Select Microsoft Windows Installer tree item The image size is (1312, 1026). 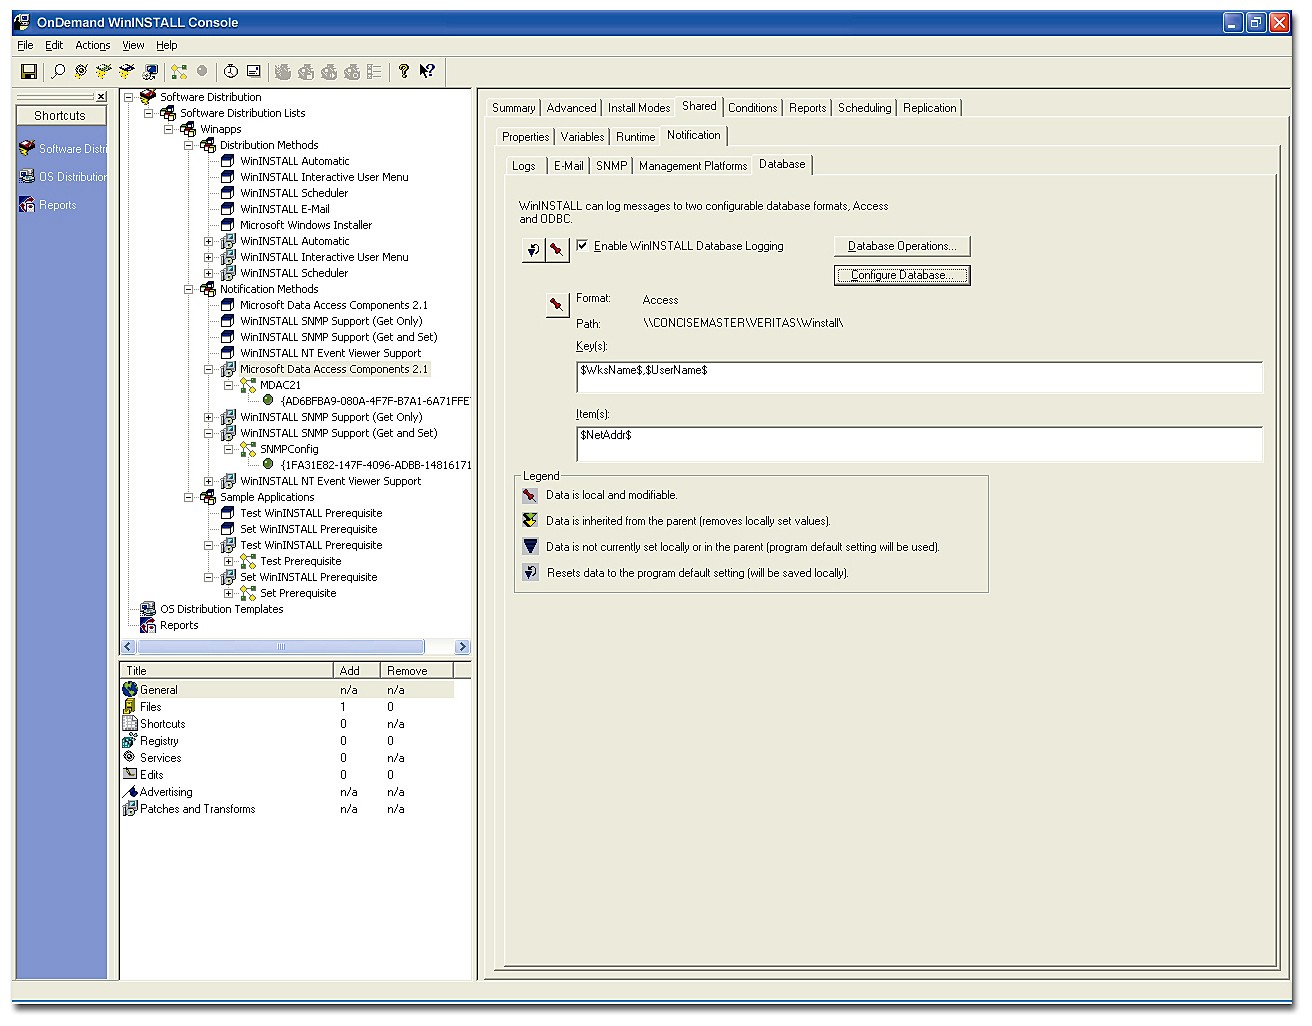tap(306, 225)
